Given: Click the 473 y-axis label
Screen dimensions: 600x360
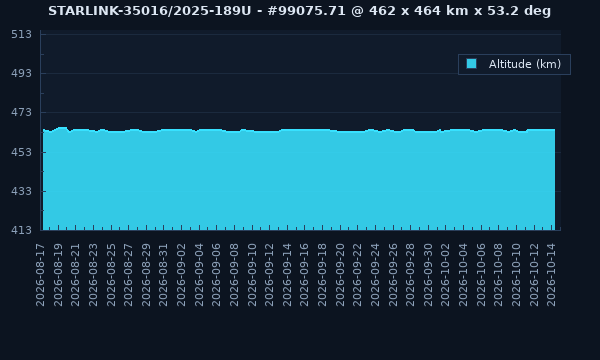Looking at the screenshot, I should (x=21, y=112).
